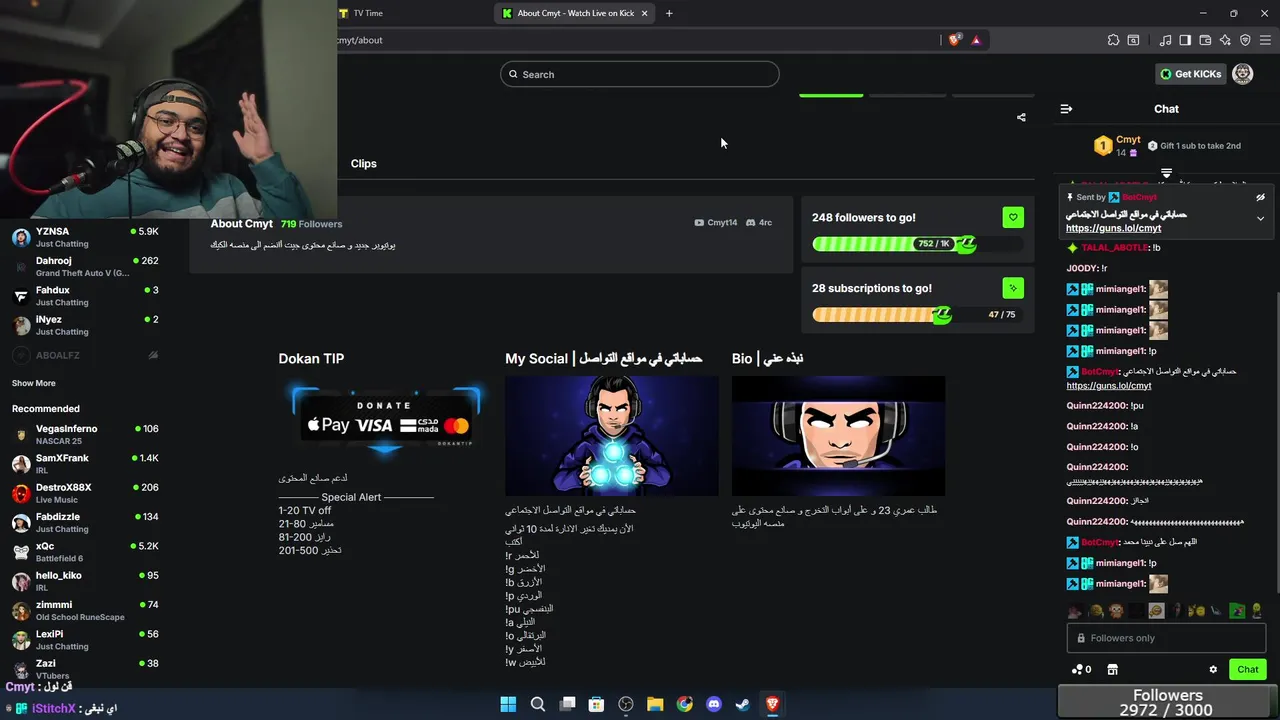Open LexiPi recommended channel
1280x720 pixels.
85,640
